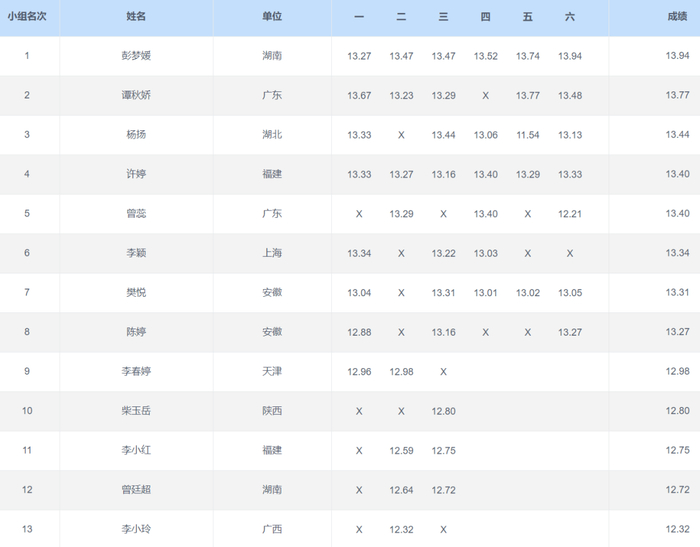The image size is (700, 547).
Task: Click the 12.21 attempt value
Action: 570,214
